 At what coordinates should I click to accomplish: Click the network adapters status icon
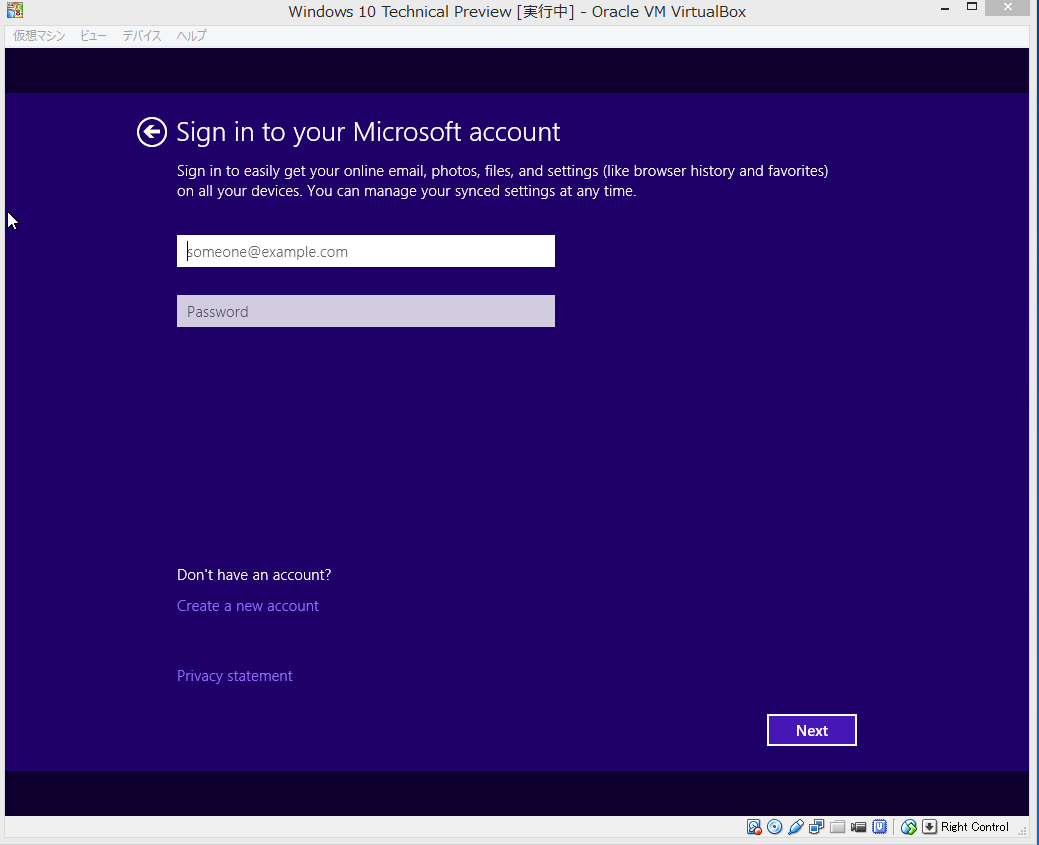click(x=817, y=827)
